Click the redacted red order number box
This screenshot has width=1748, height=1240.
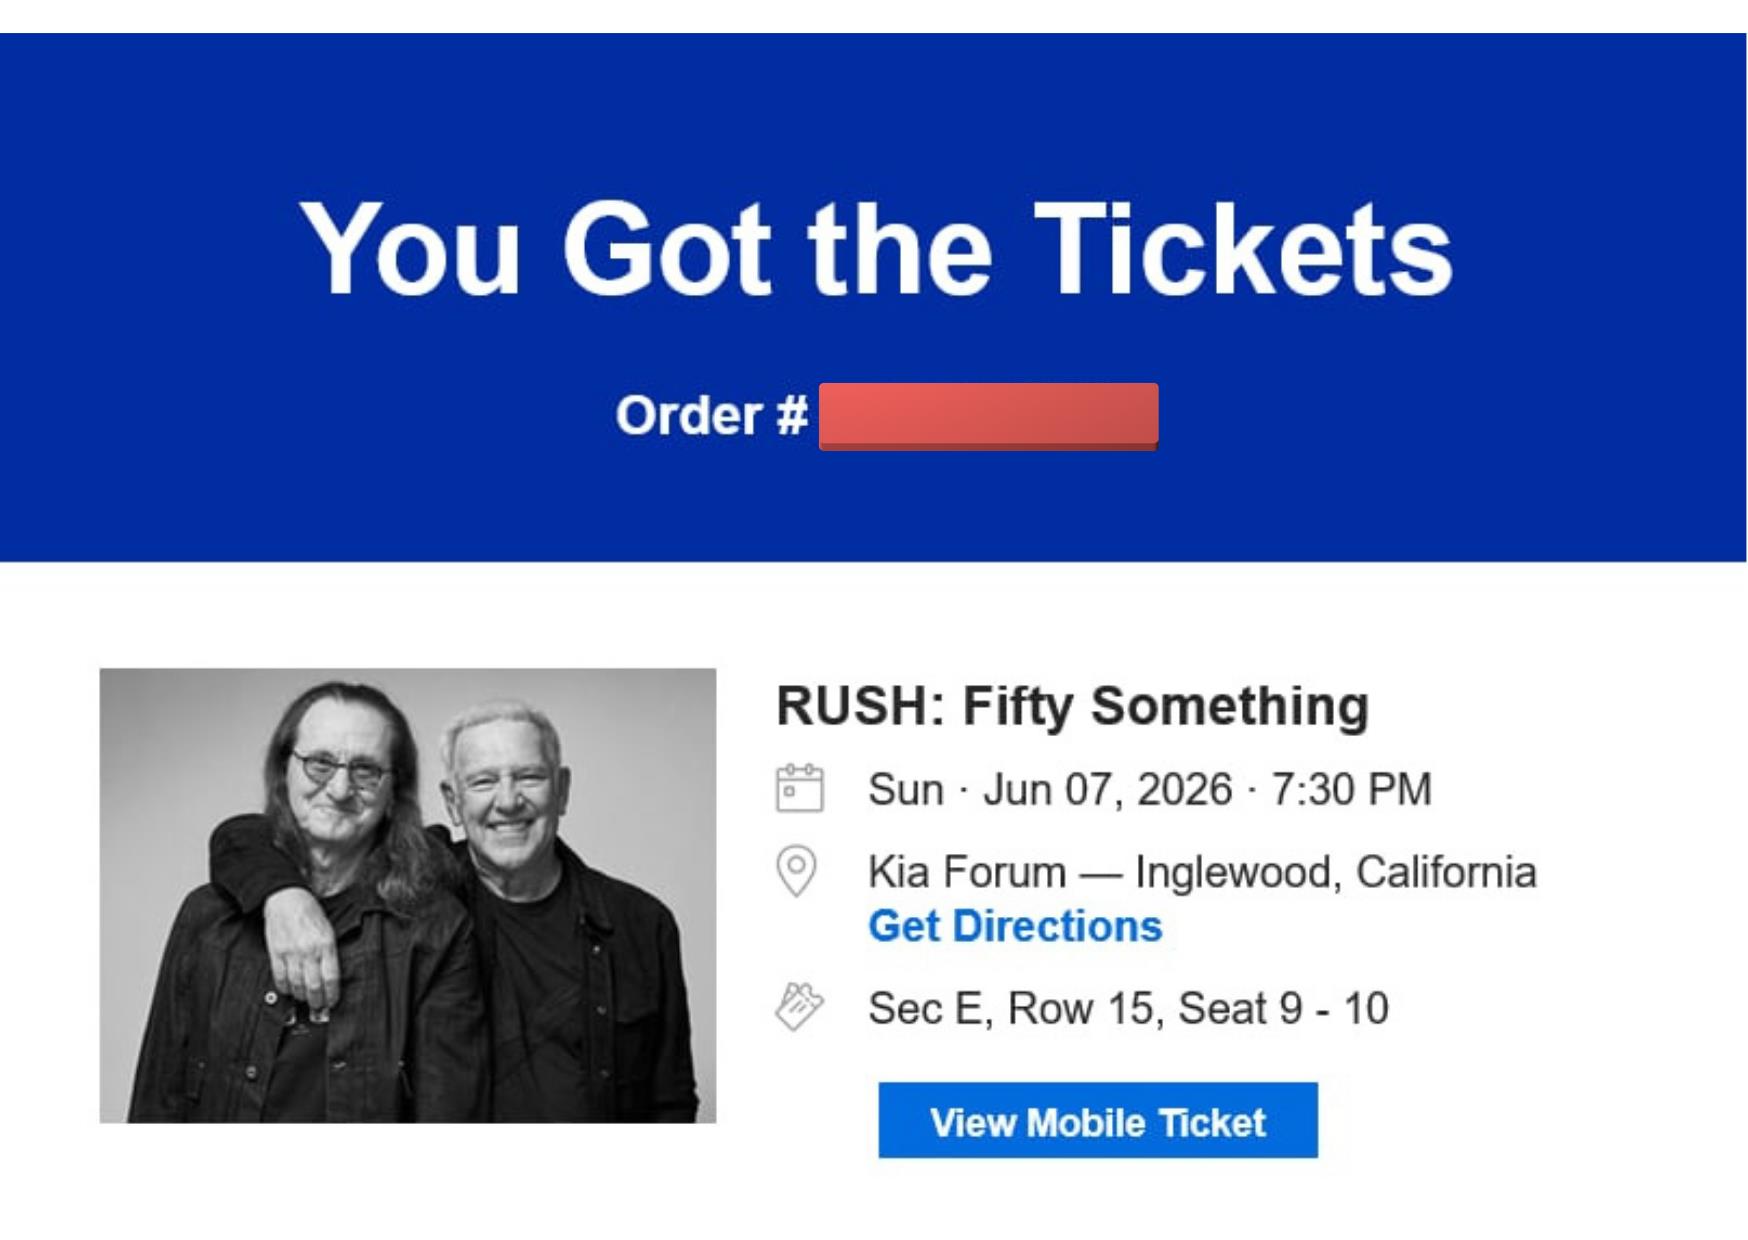pyautogui.click(x=988, y=416)
